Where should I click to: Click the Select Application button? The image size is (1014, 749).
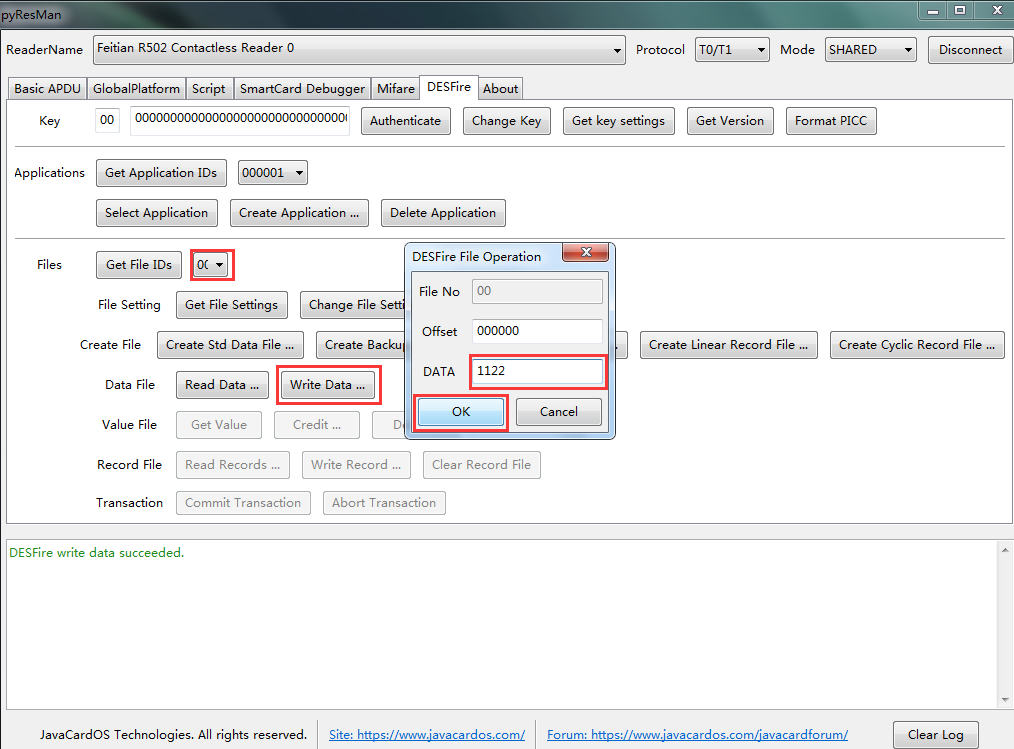click(x=156, y=213)
